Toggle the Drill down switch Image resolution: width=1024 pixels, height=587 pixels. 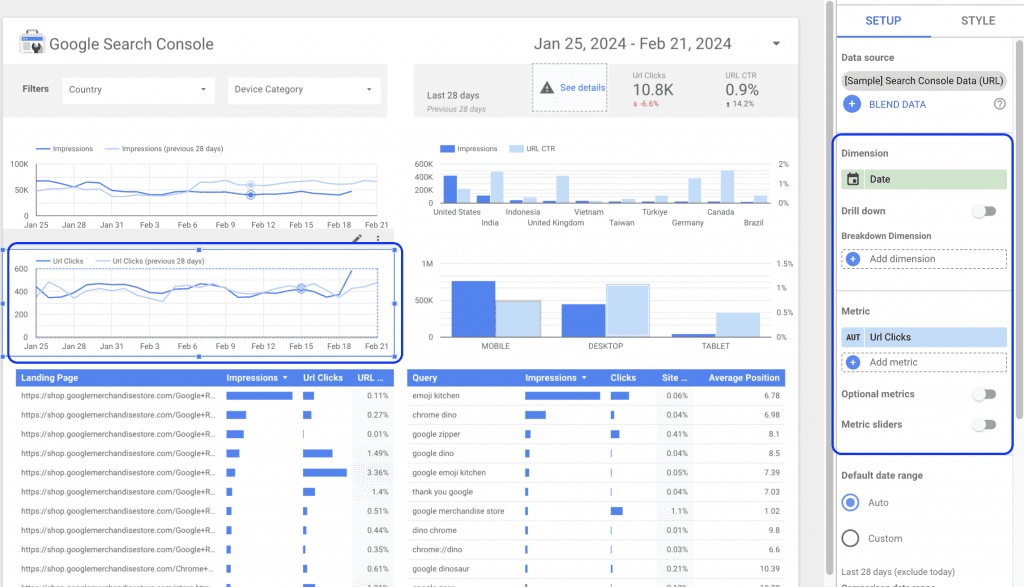(984, 211)
